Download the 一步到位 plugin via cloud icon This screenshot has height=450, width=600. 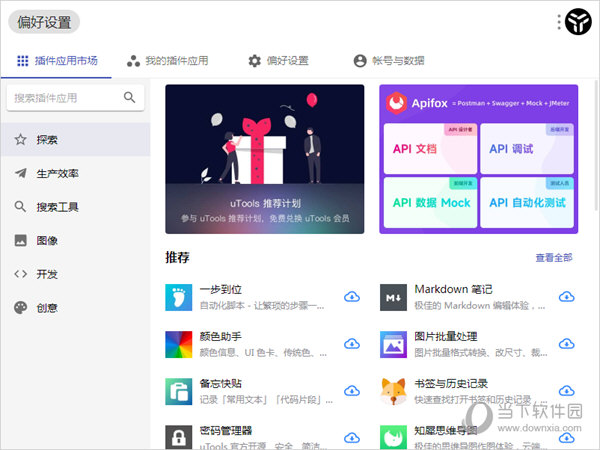(351, 297)
